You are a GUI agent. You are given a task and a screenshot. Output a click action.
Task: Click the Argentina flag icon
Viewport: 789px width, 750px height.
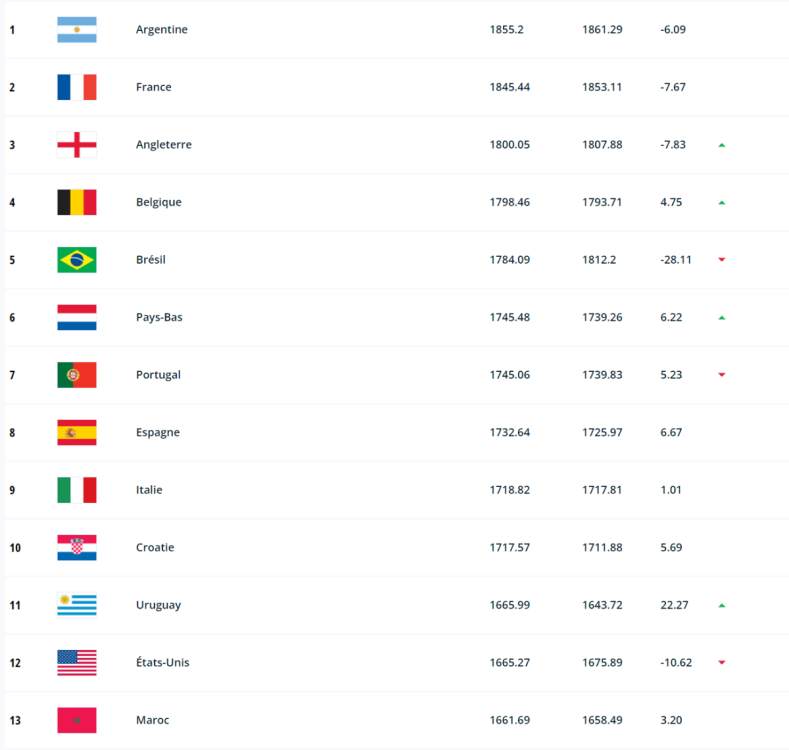(77, 30)
